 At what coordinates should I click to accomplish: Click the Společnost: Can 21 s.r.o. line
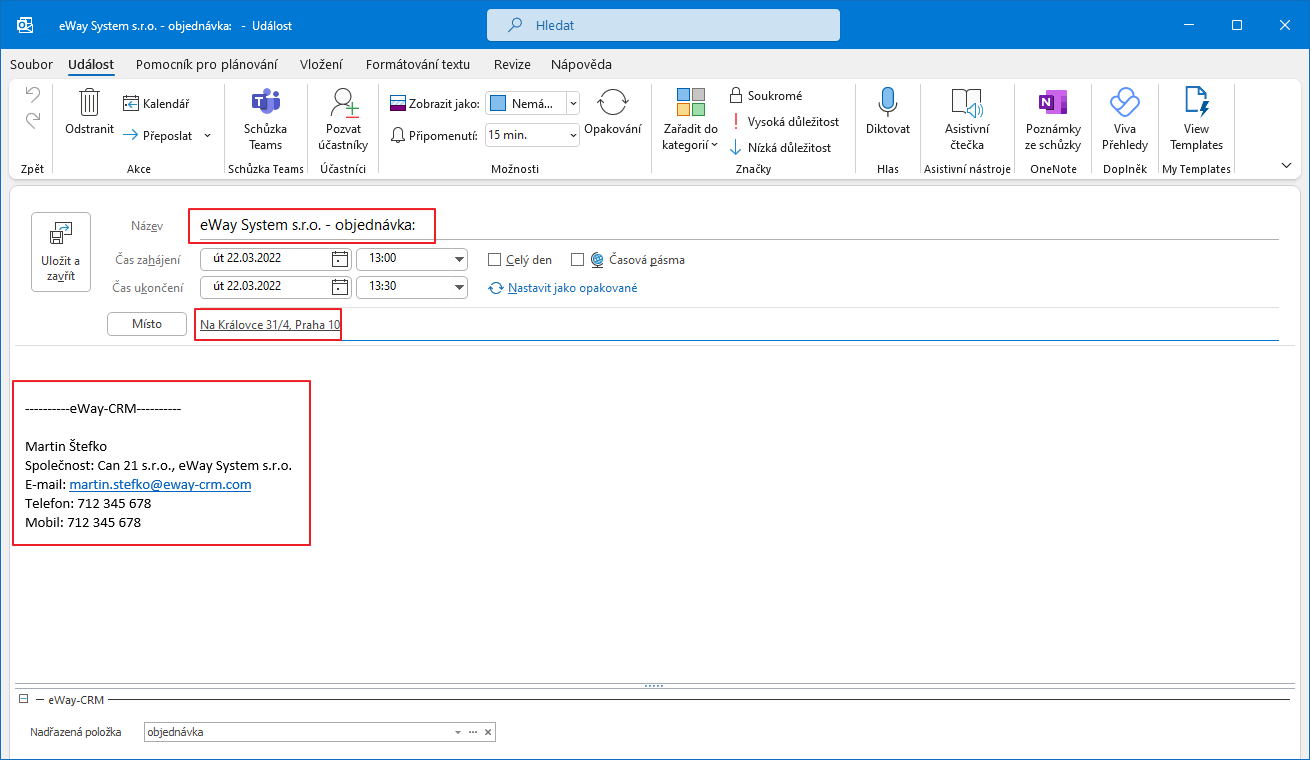[159, 465]
